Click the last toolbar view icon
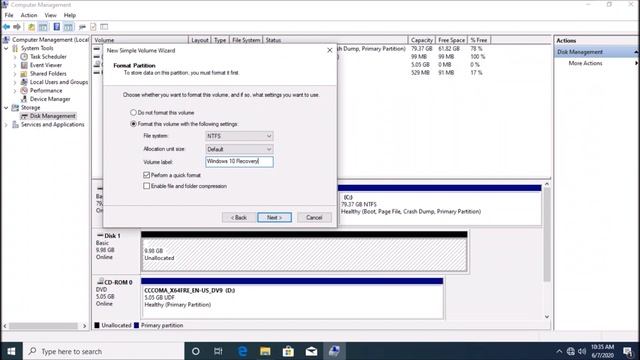The image size is (640, 360). tap(104, 27)
